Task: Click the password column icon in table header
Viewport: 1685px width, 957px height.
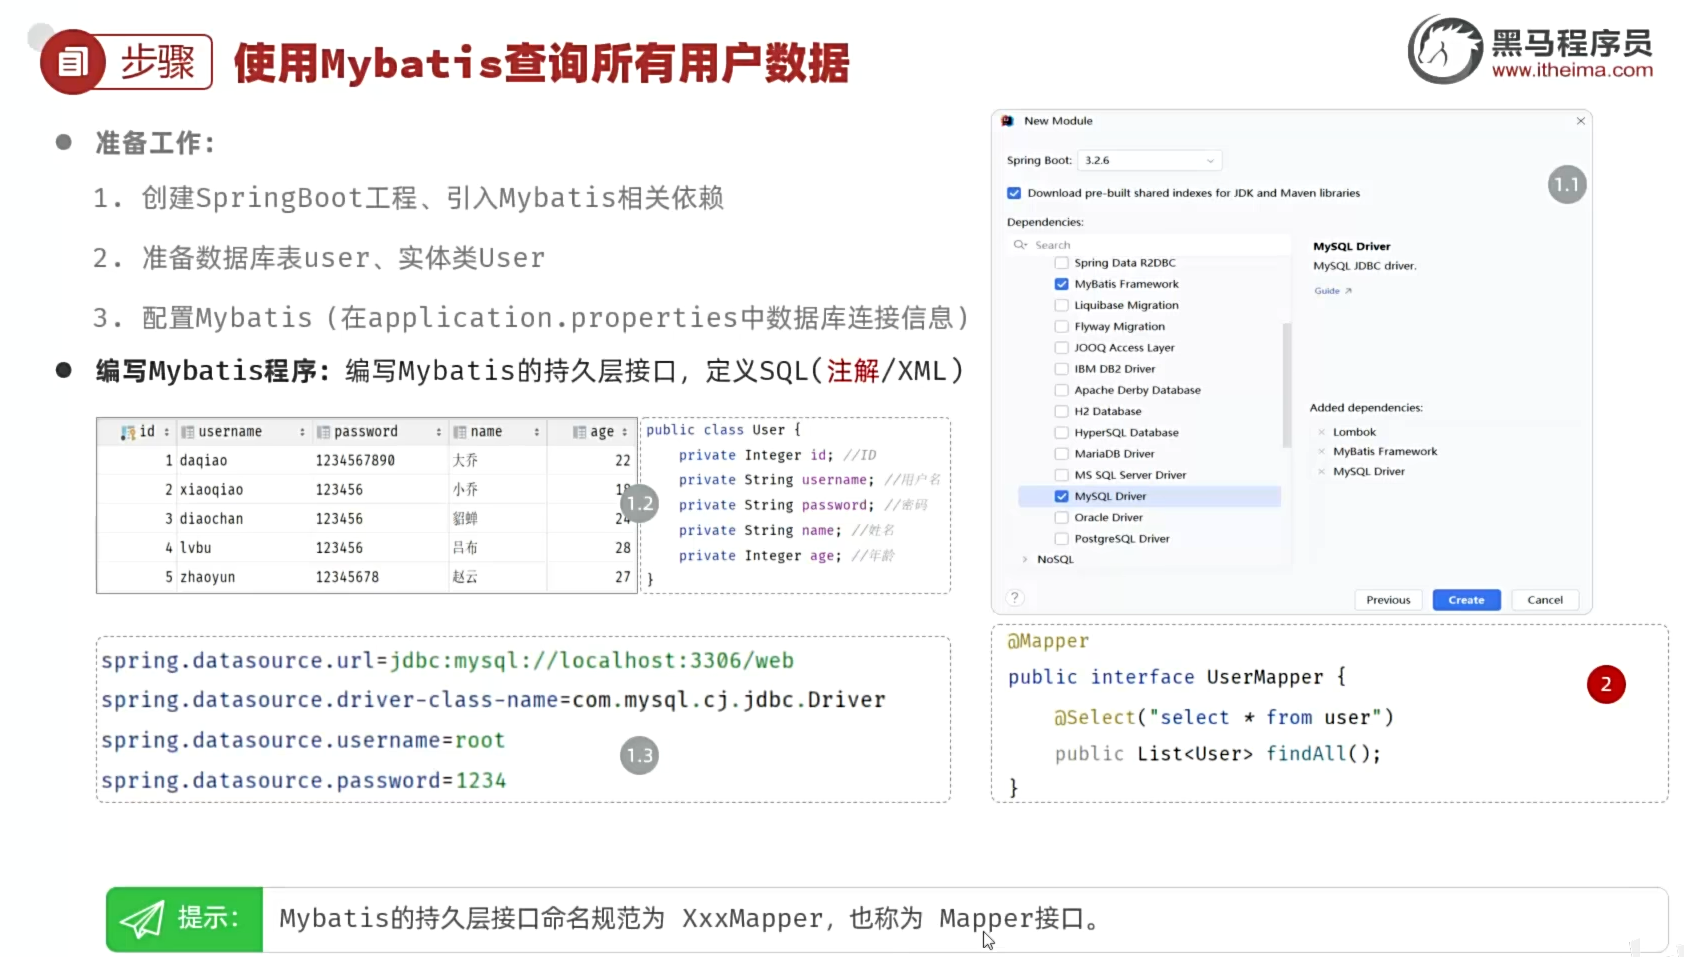Action: pyautogui.click(x=323, y=432)
